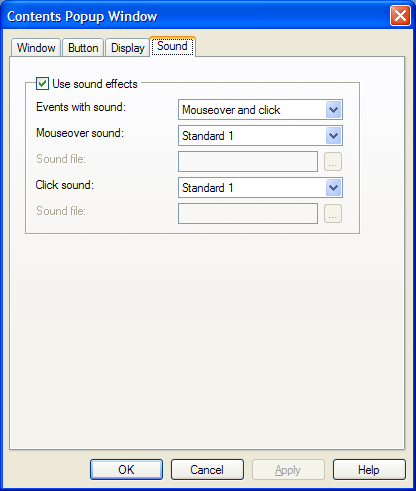Switch to the Window tab

[x=36, y=48]
